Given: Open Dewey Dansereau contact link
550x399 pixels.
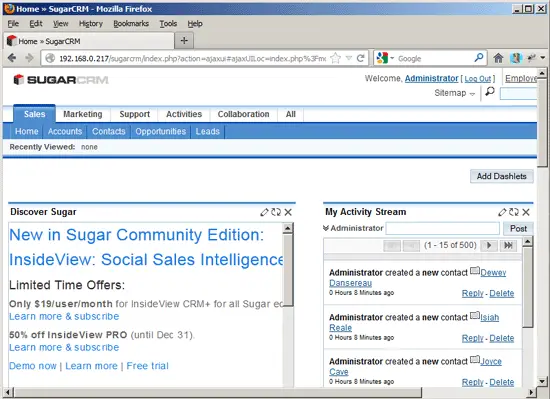Looking at the screenshot, I should tap(417, 278).
